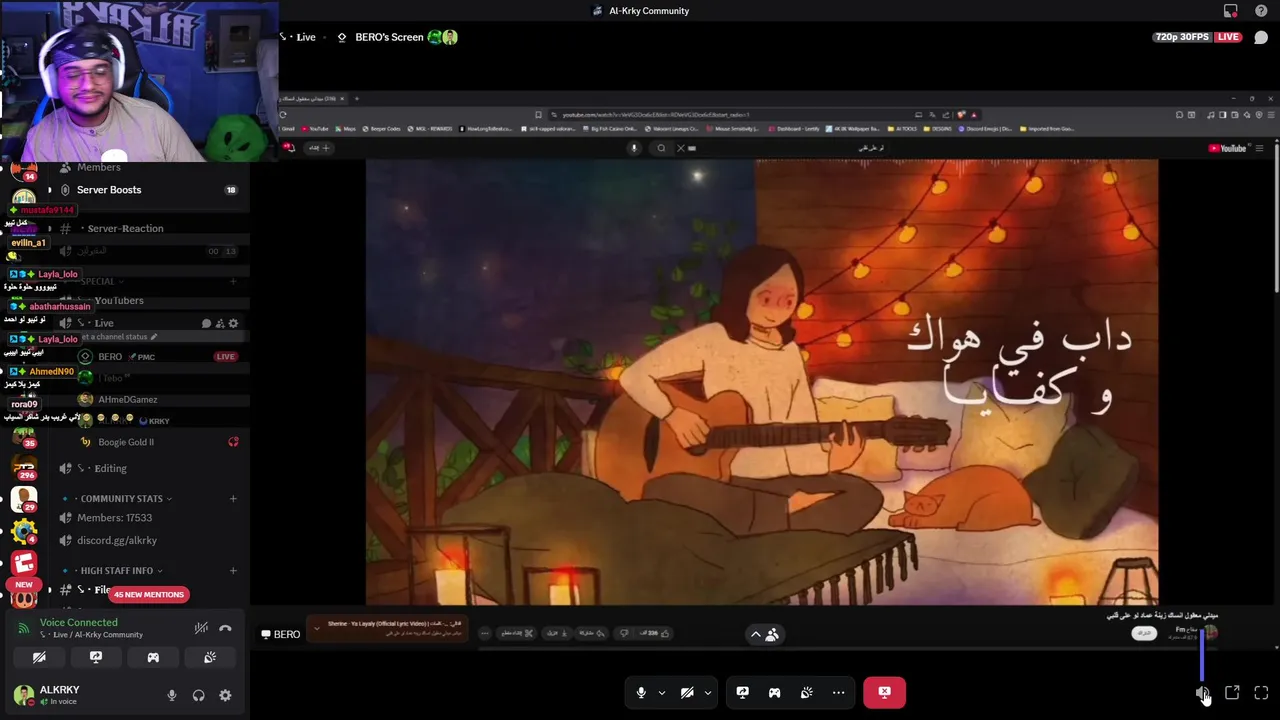Select the Live voice channel

pos(104,323)
